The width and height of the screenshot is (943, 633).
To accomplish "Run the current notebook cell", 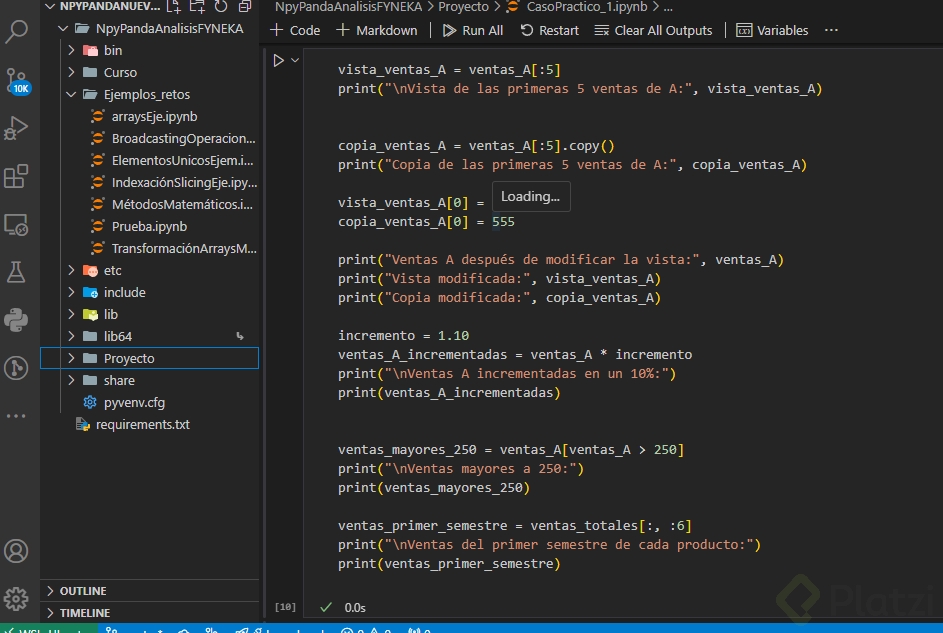I will [x=279, y=60].
